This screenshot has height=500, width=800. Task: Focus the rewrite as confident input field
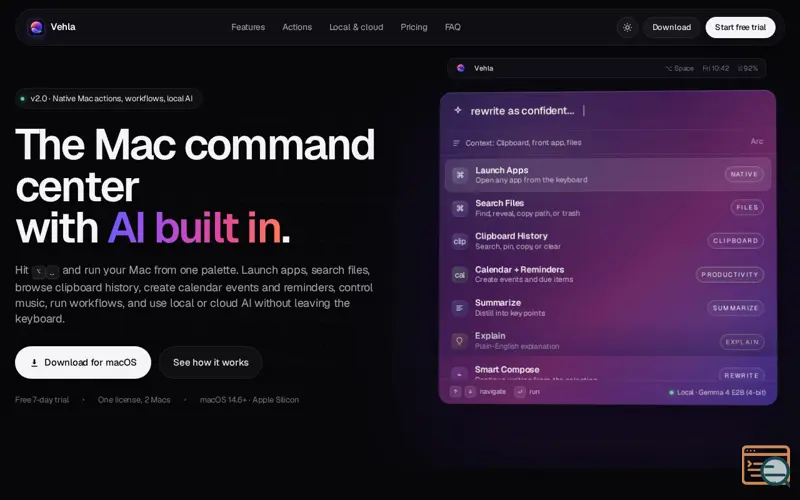click(607, 111)
